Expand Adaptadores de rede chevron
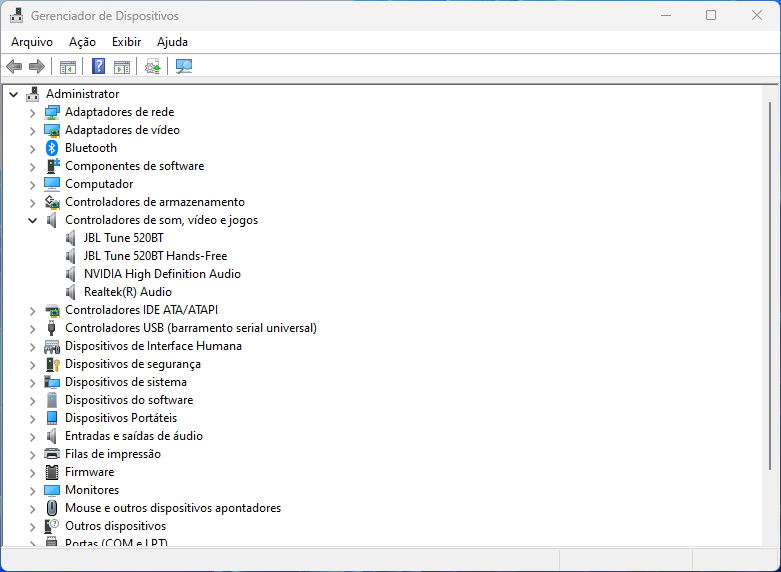781x572 pixels. coord(32,113)
